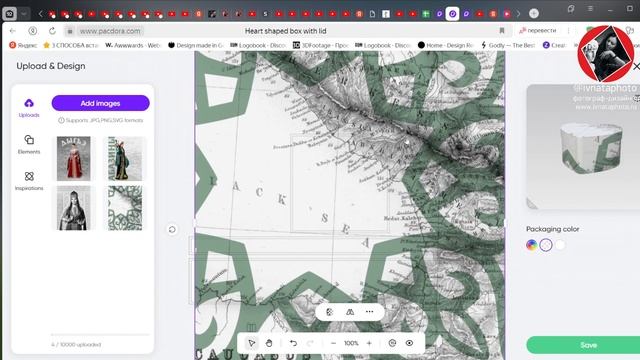The image size is (640, 360).
Task: Open the Awwwards bookmark
Action: 133,45
